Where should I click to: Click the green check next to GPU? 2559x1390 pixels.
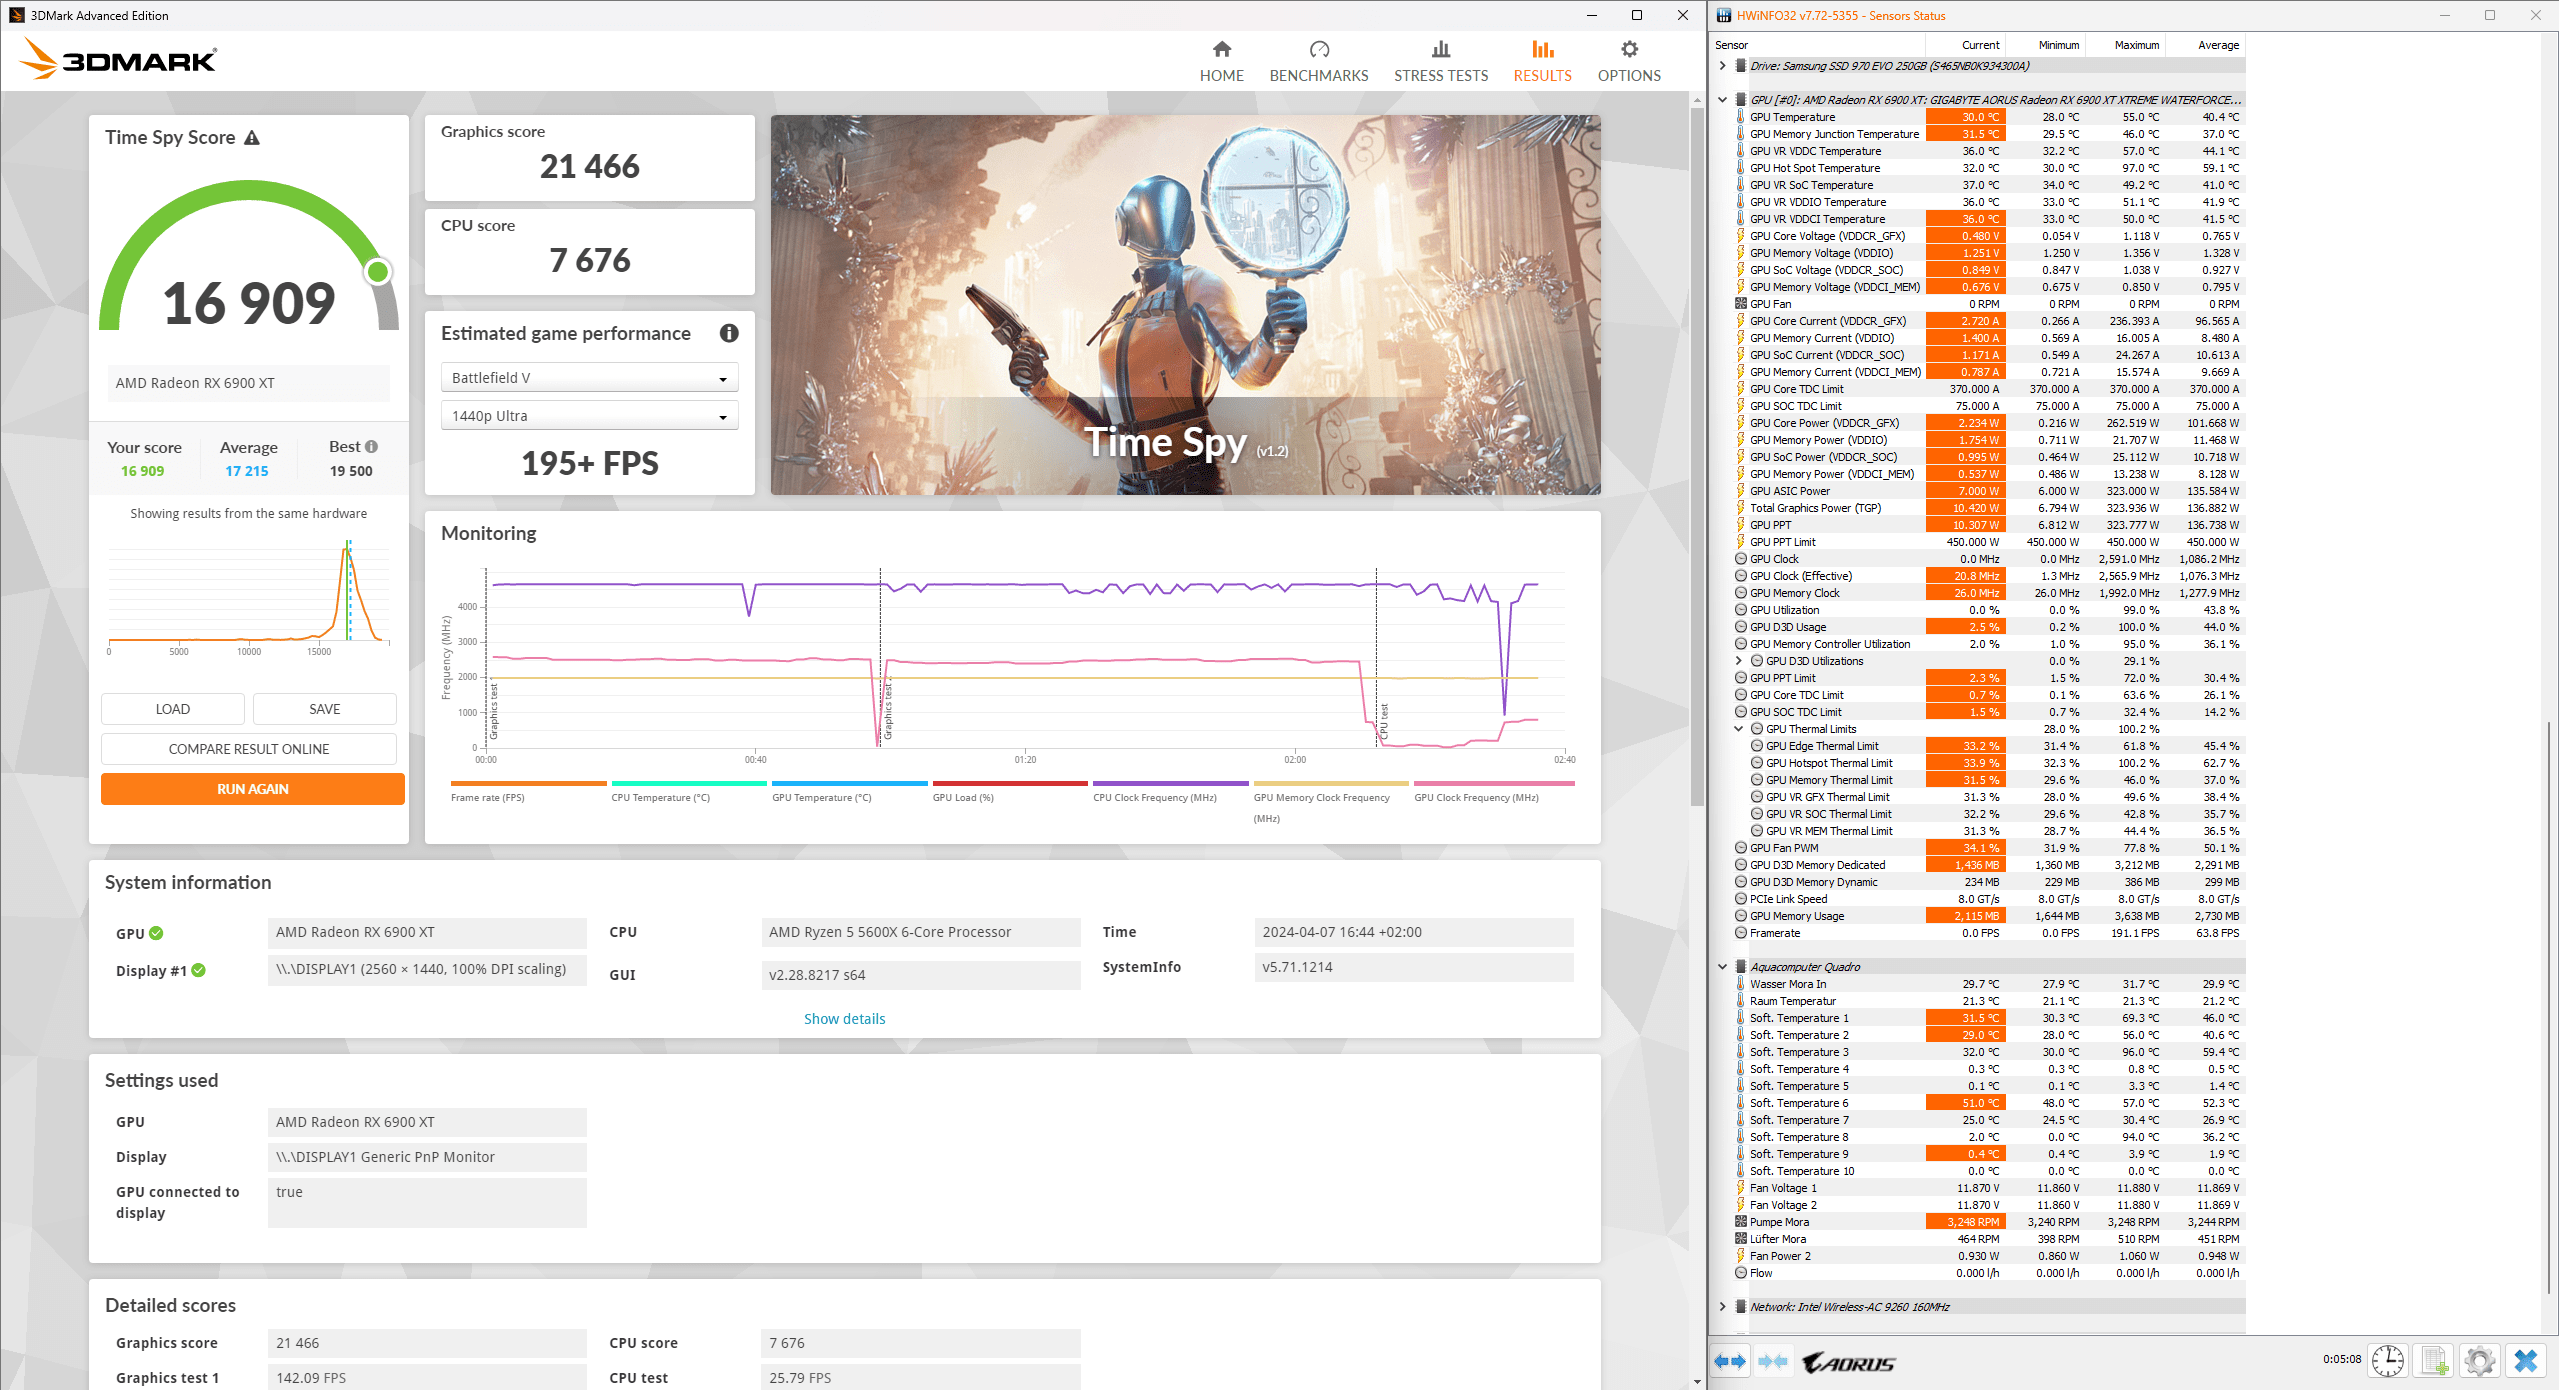pos(156,933)
